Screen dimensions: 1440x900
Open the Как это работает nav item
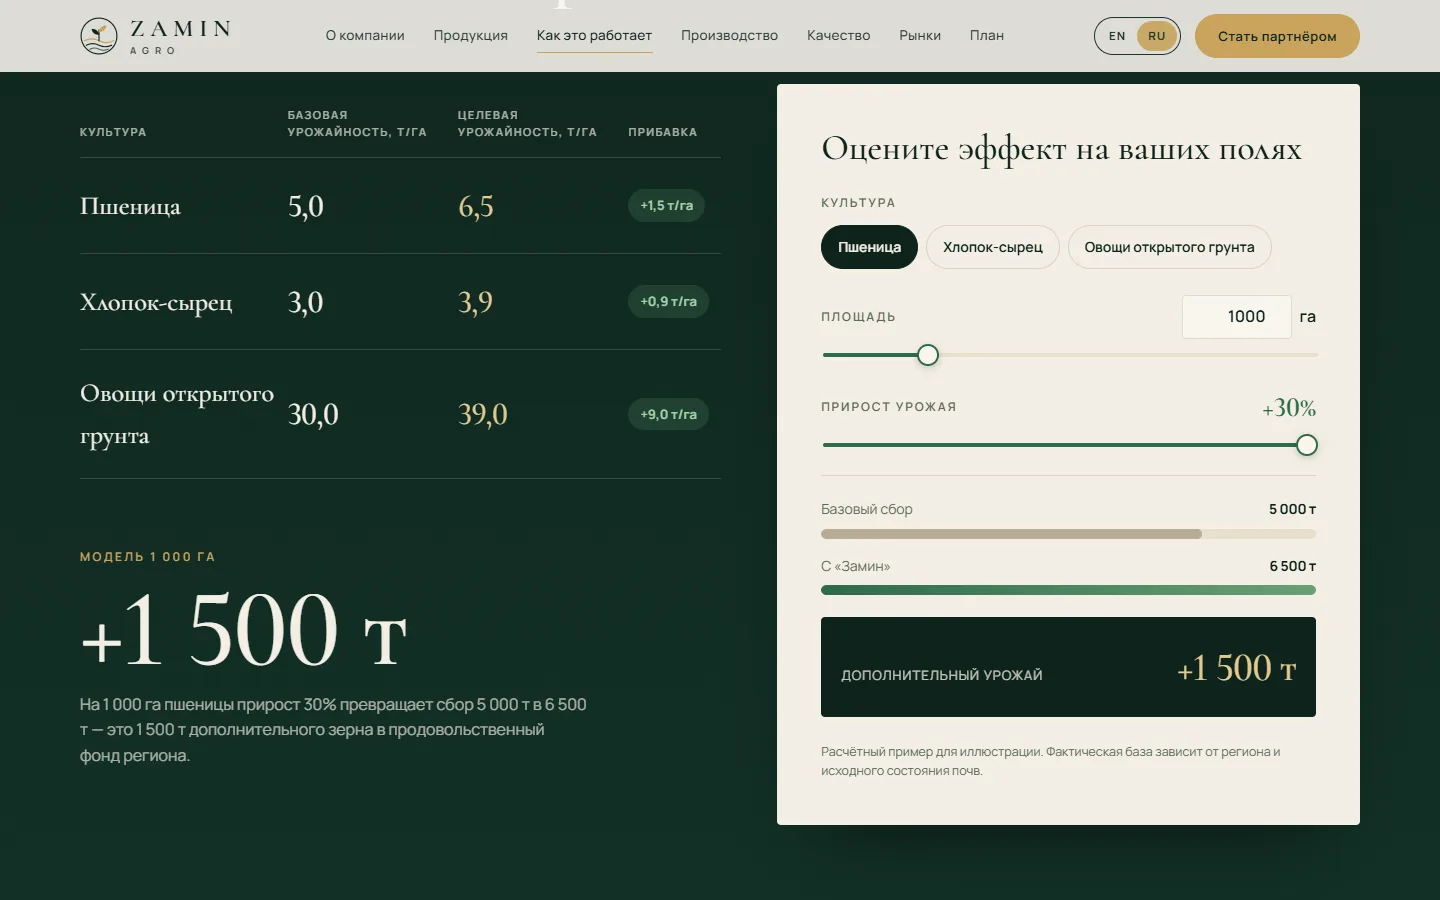594,36
